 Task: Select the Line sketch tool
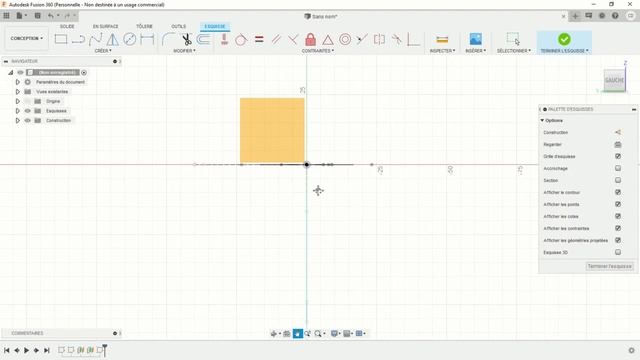[x=78, y=39]
